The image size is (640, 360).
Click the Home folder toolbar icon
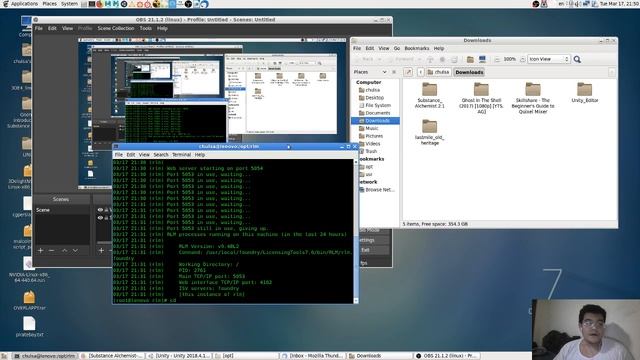pyautogui.click(x=470, y=60)
